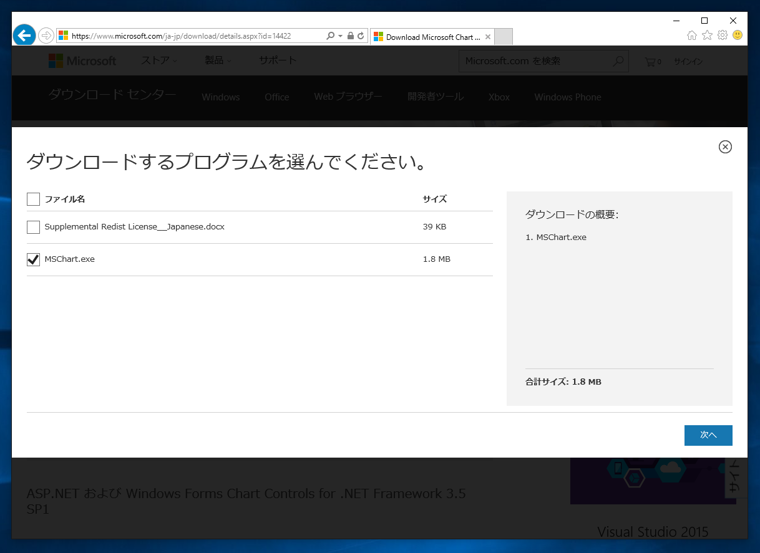Click the 次へ button
The image size is (760, 553).
[x=708, y=435]
